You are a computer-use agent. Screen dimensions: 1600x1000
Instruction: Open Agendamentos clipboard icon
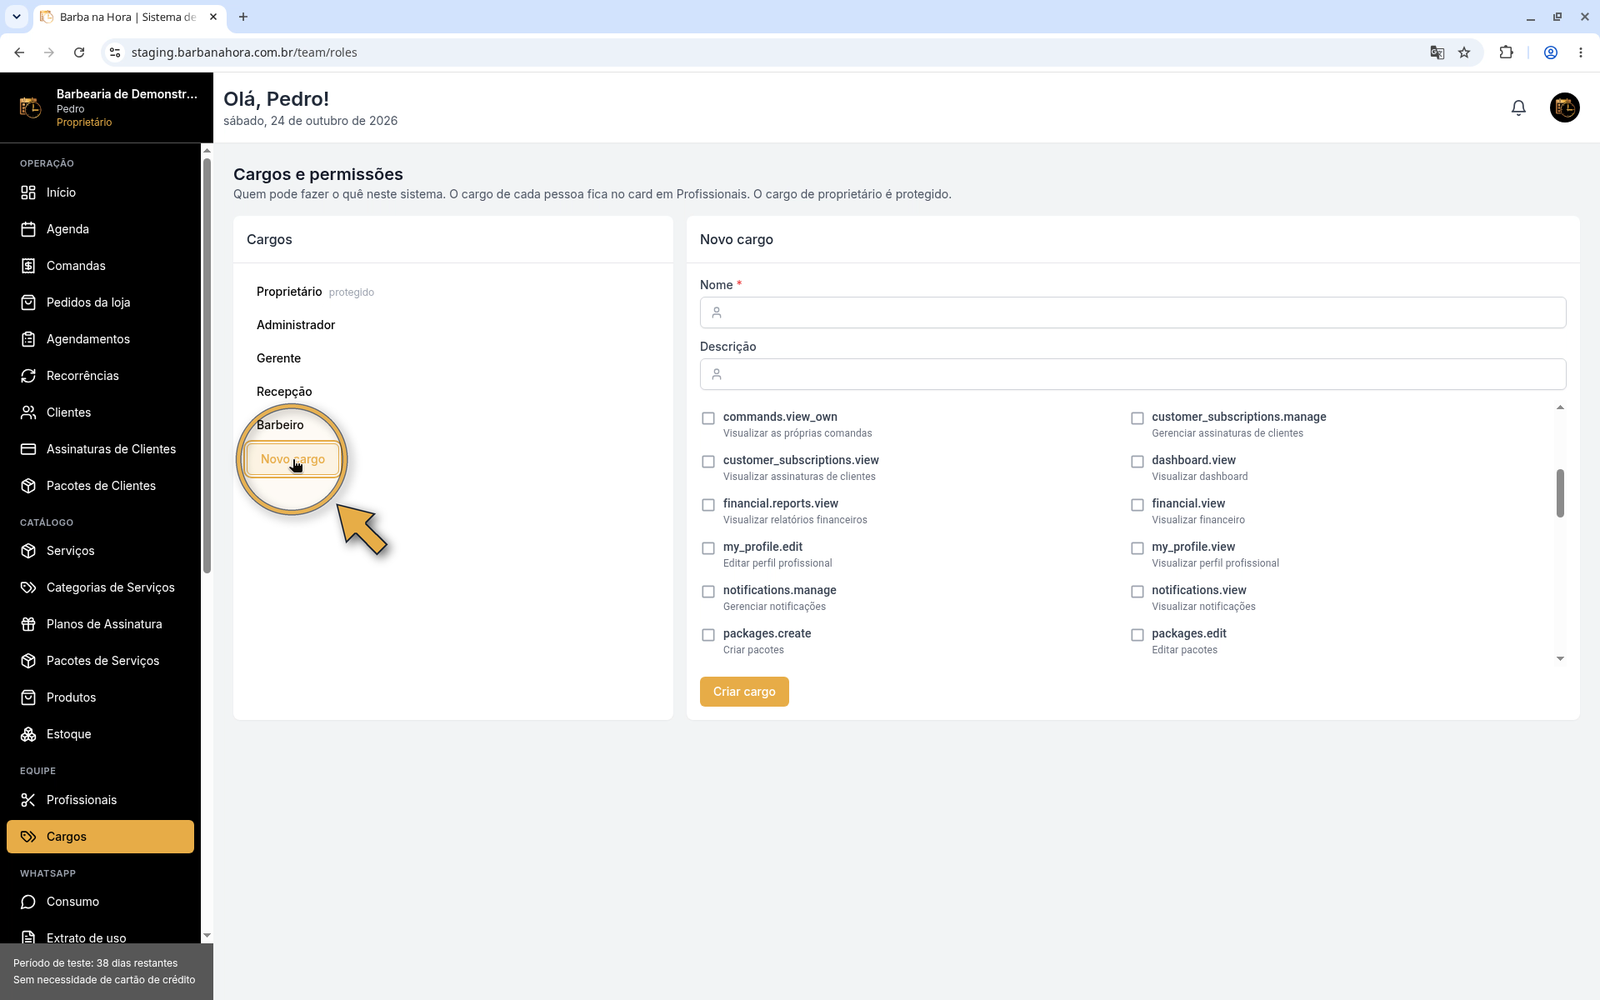coord(28,339)
